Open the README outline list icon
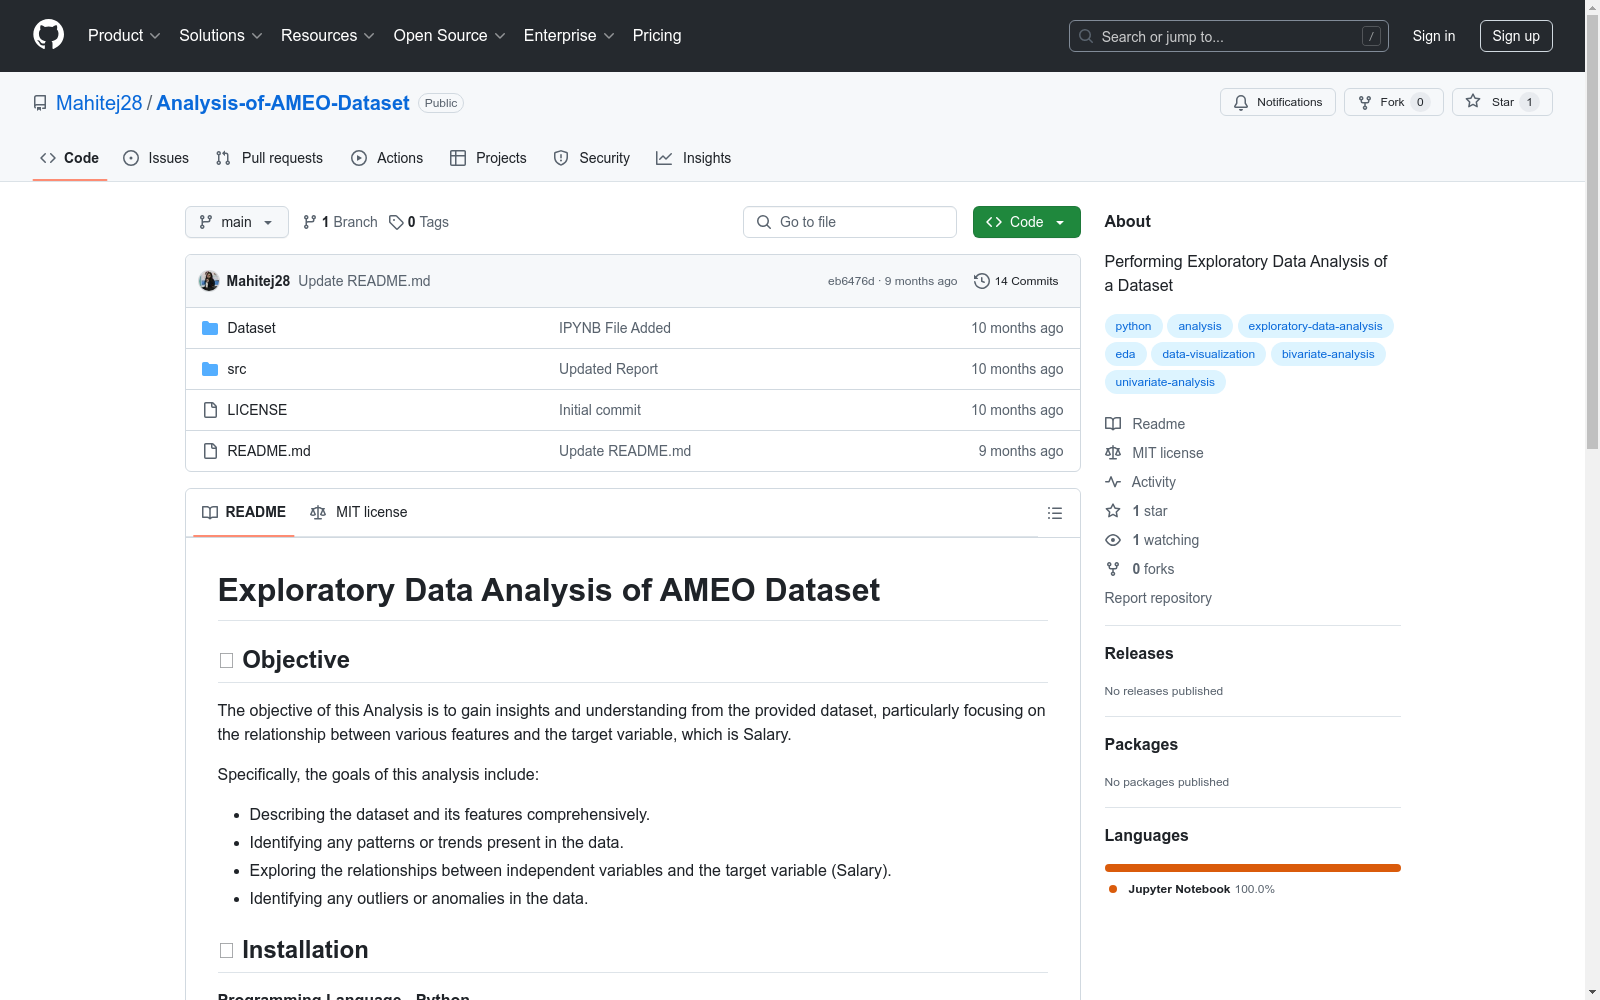Viewport: 1600px width, 1000px height. (x=1054, y=513)
